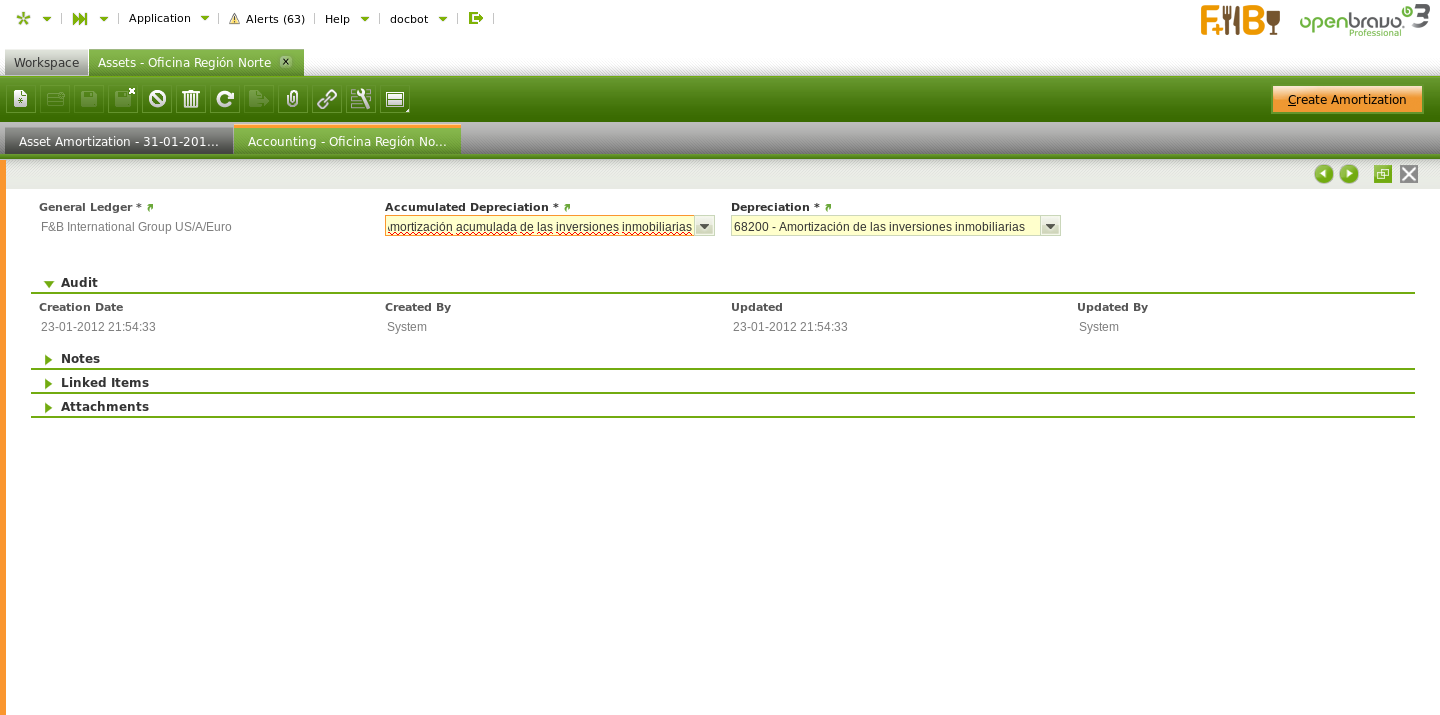The image size is (1440, 715).
Task: Open the Accumulated Depreciation dropdown arrow
Action: 704,227
